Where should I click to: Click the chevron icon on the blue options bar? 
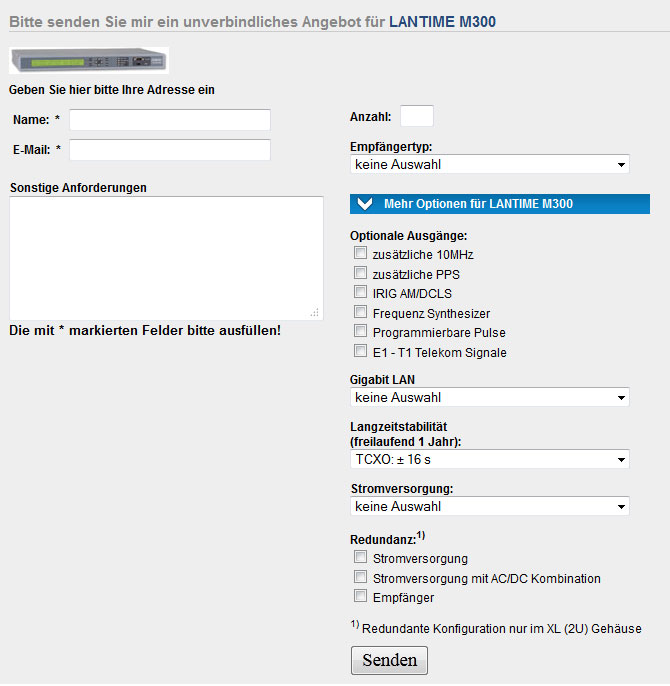pyautogui.click(x=364, y=204)
